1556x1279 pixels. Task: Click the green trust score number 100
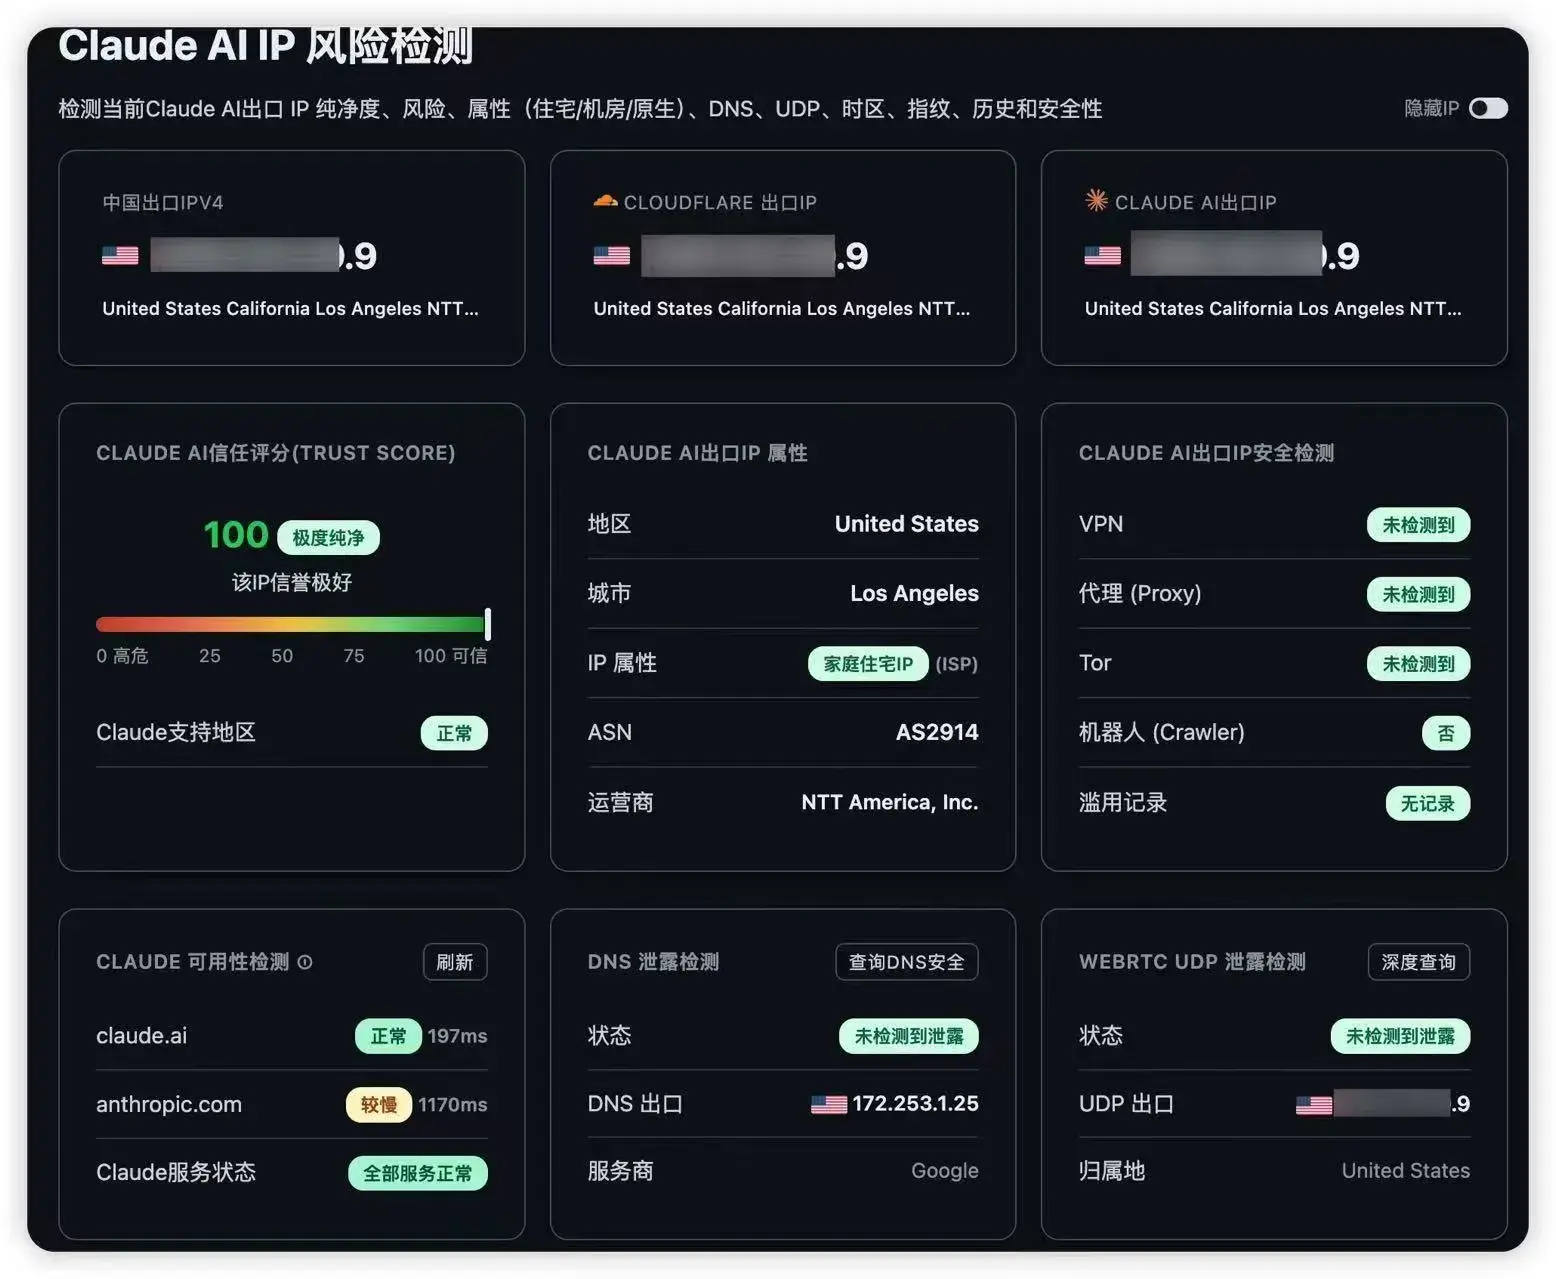(x=236, y=535)
